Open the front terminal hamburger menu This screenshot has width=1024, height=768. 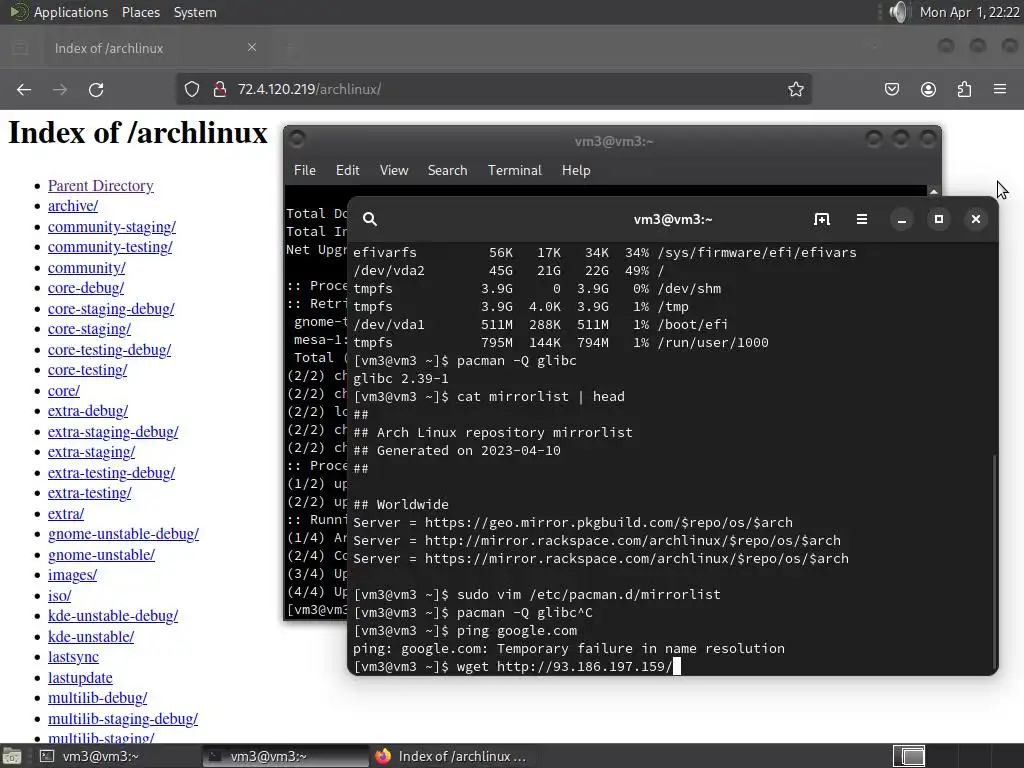(x=861, y=219)
